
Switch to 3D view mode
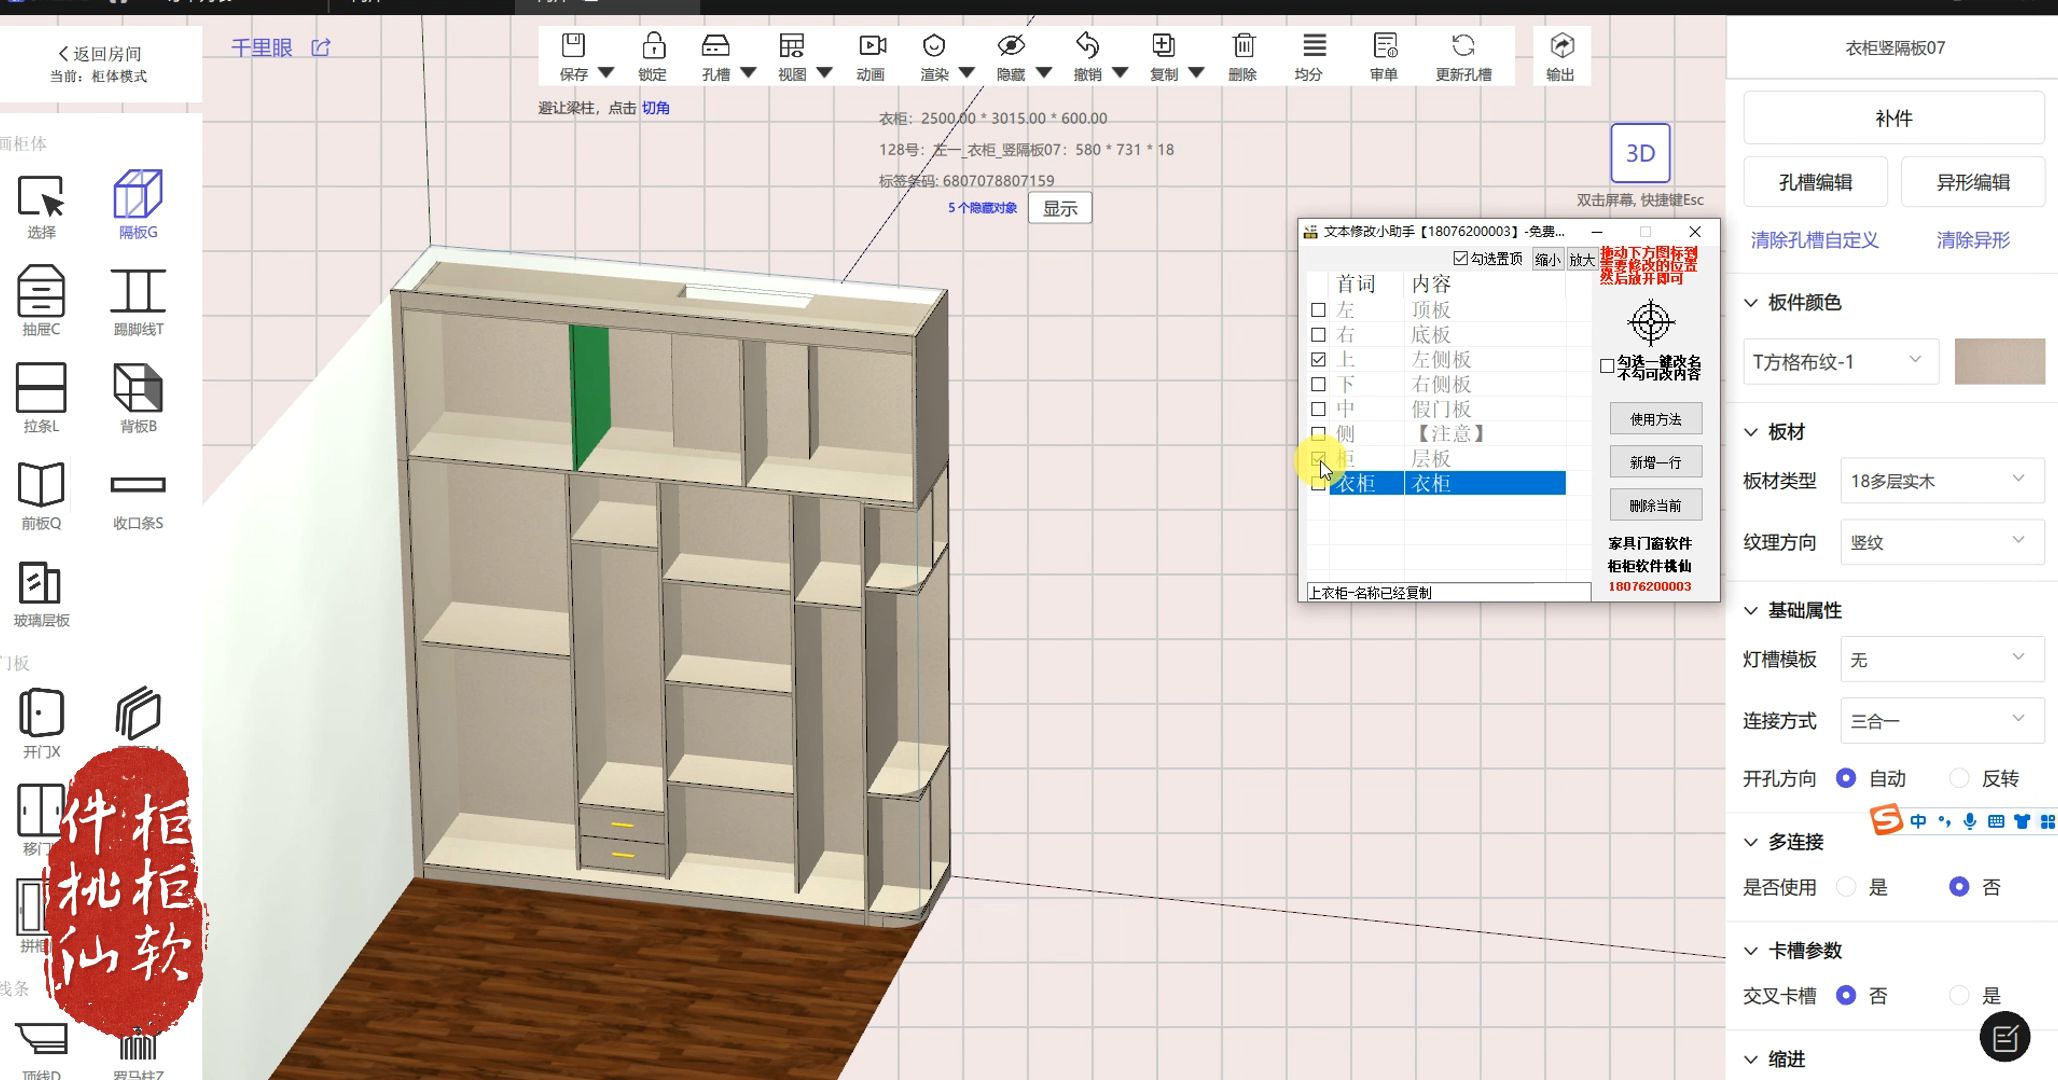point(1640,153)
